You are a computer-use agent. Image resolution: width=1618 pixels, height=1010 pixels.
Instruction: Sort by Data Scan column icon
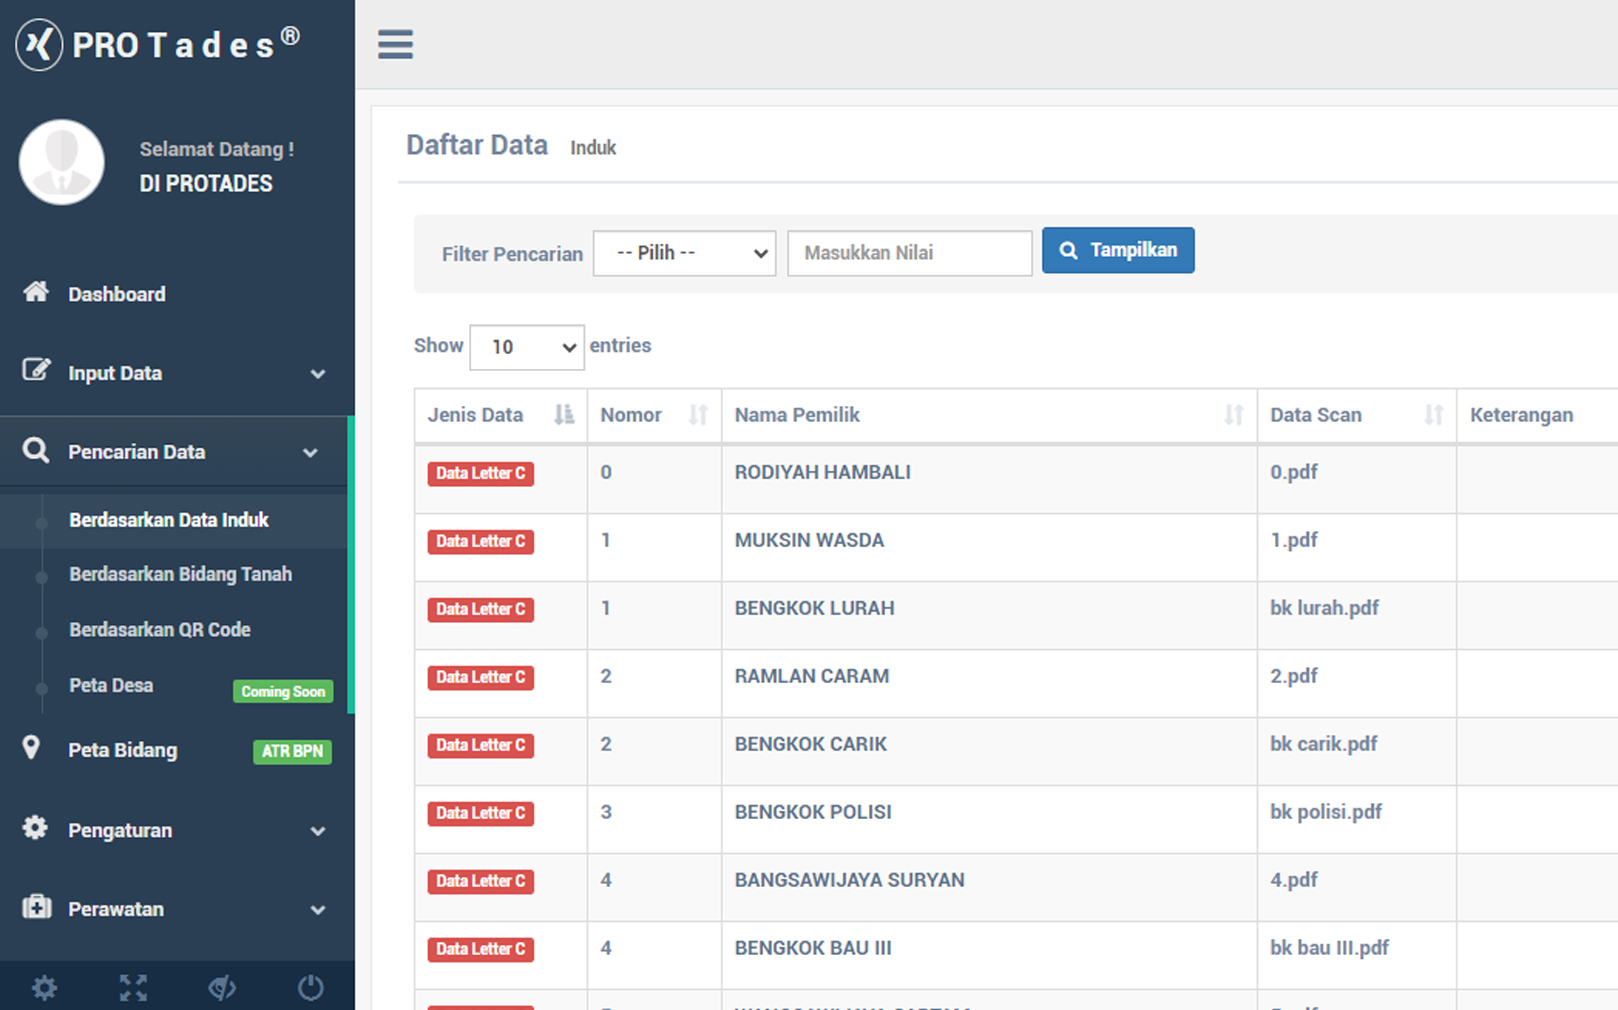1434,415
